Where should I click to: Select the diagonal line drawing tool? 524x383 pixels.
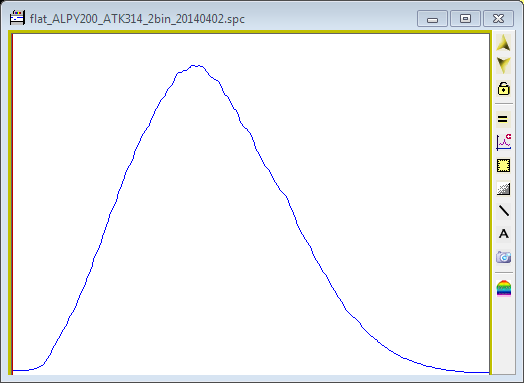[504, 211]
